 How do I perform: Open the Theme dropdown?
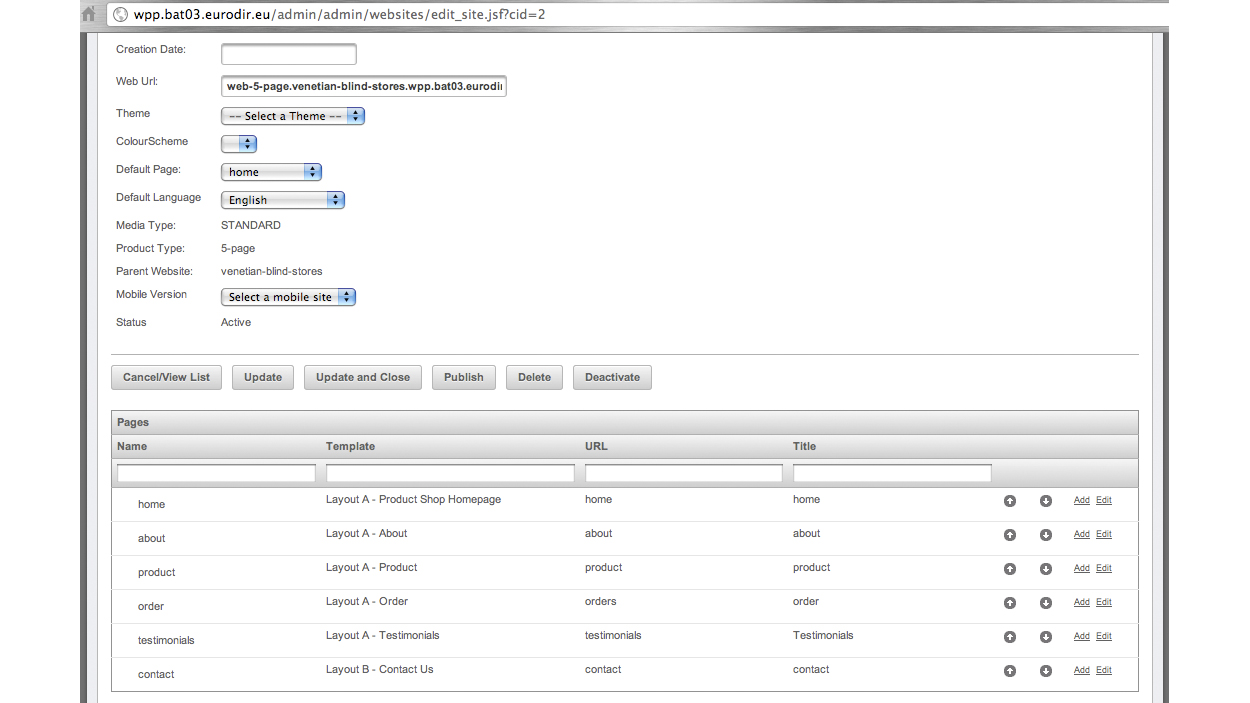pos(293,116)
